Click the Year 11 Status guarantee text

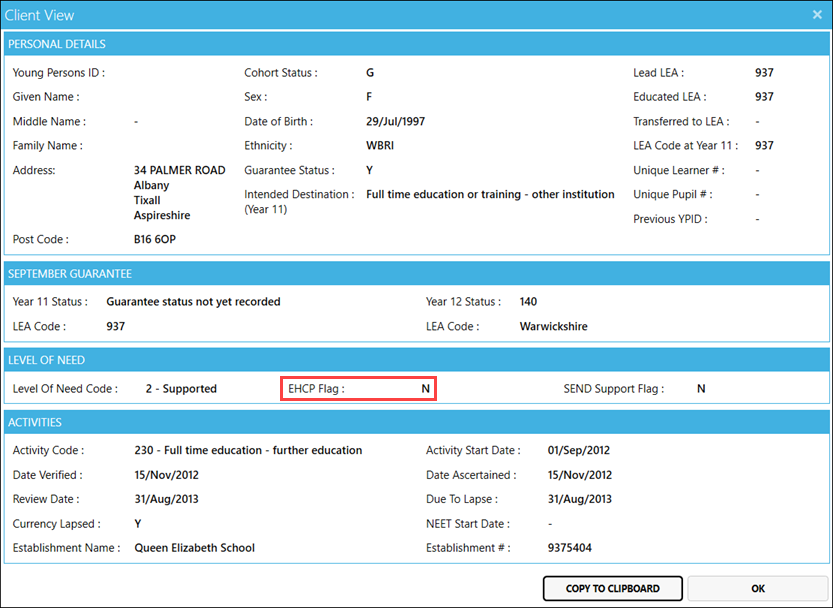(193, 302)
